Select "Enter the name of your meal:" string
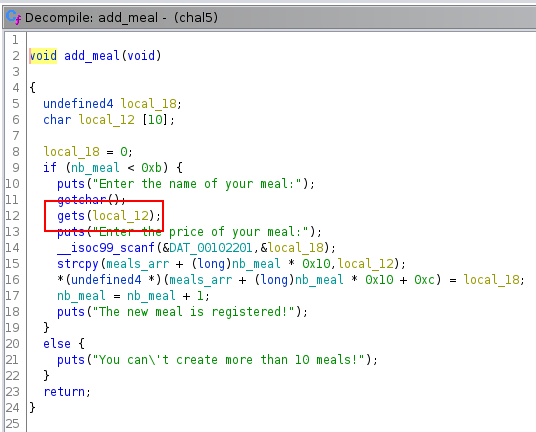536x432 pixels. (198, 184)
